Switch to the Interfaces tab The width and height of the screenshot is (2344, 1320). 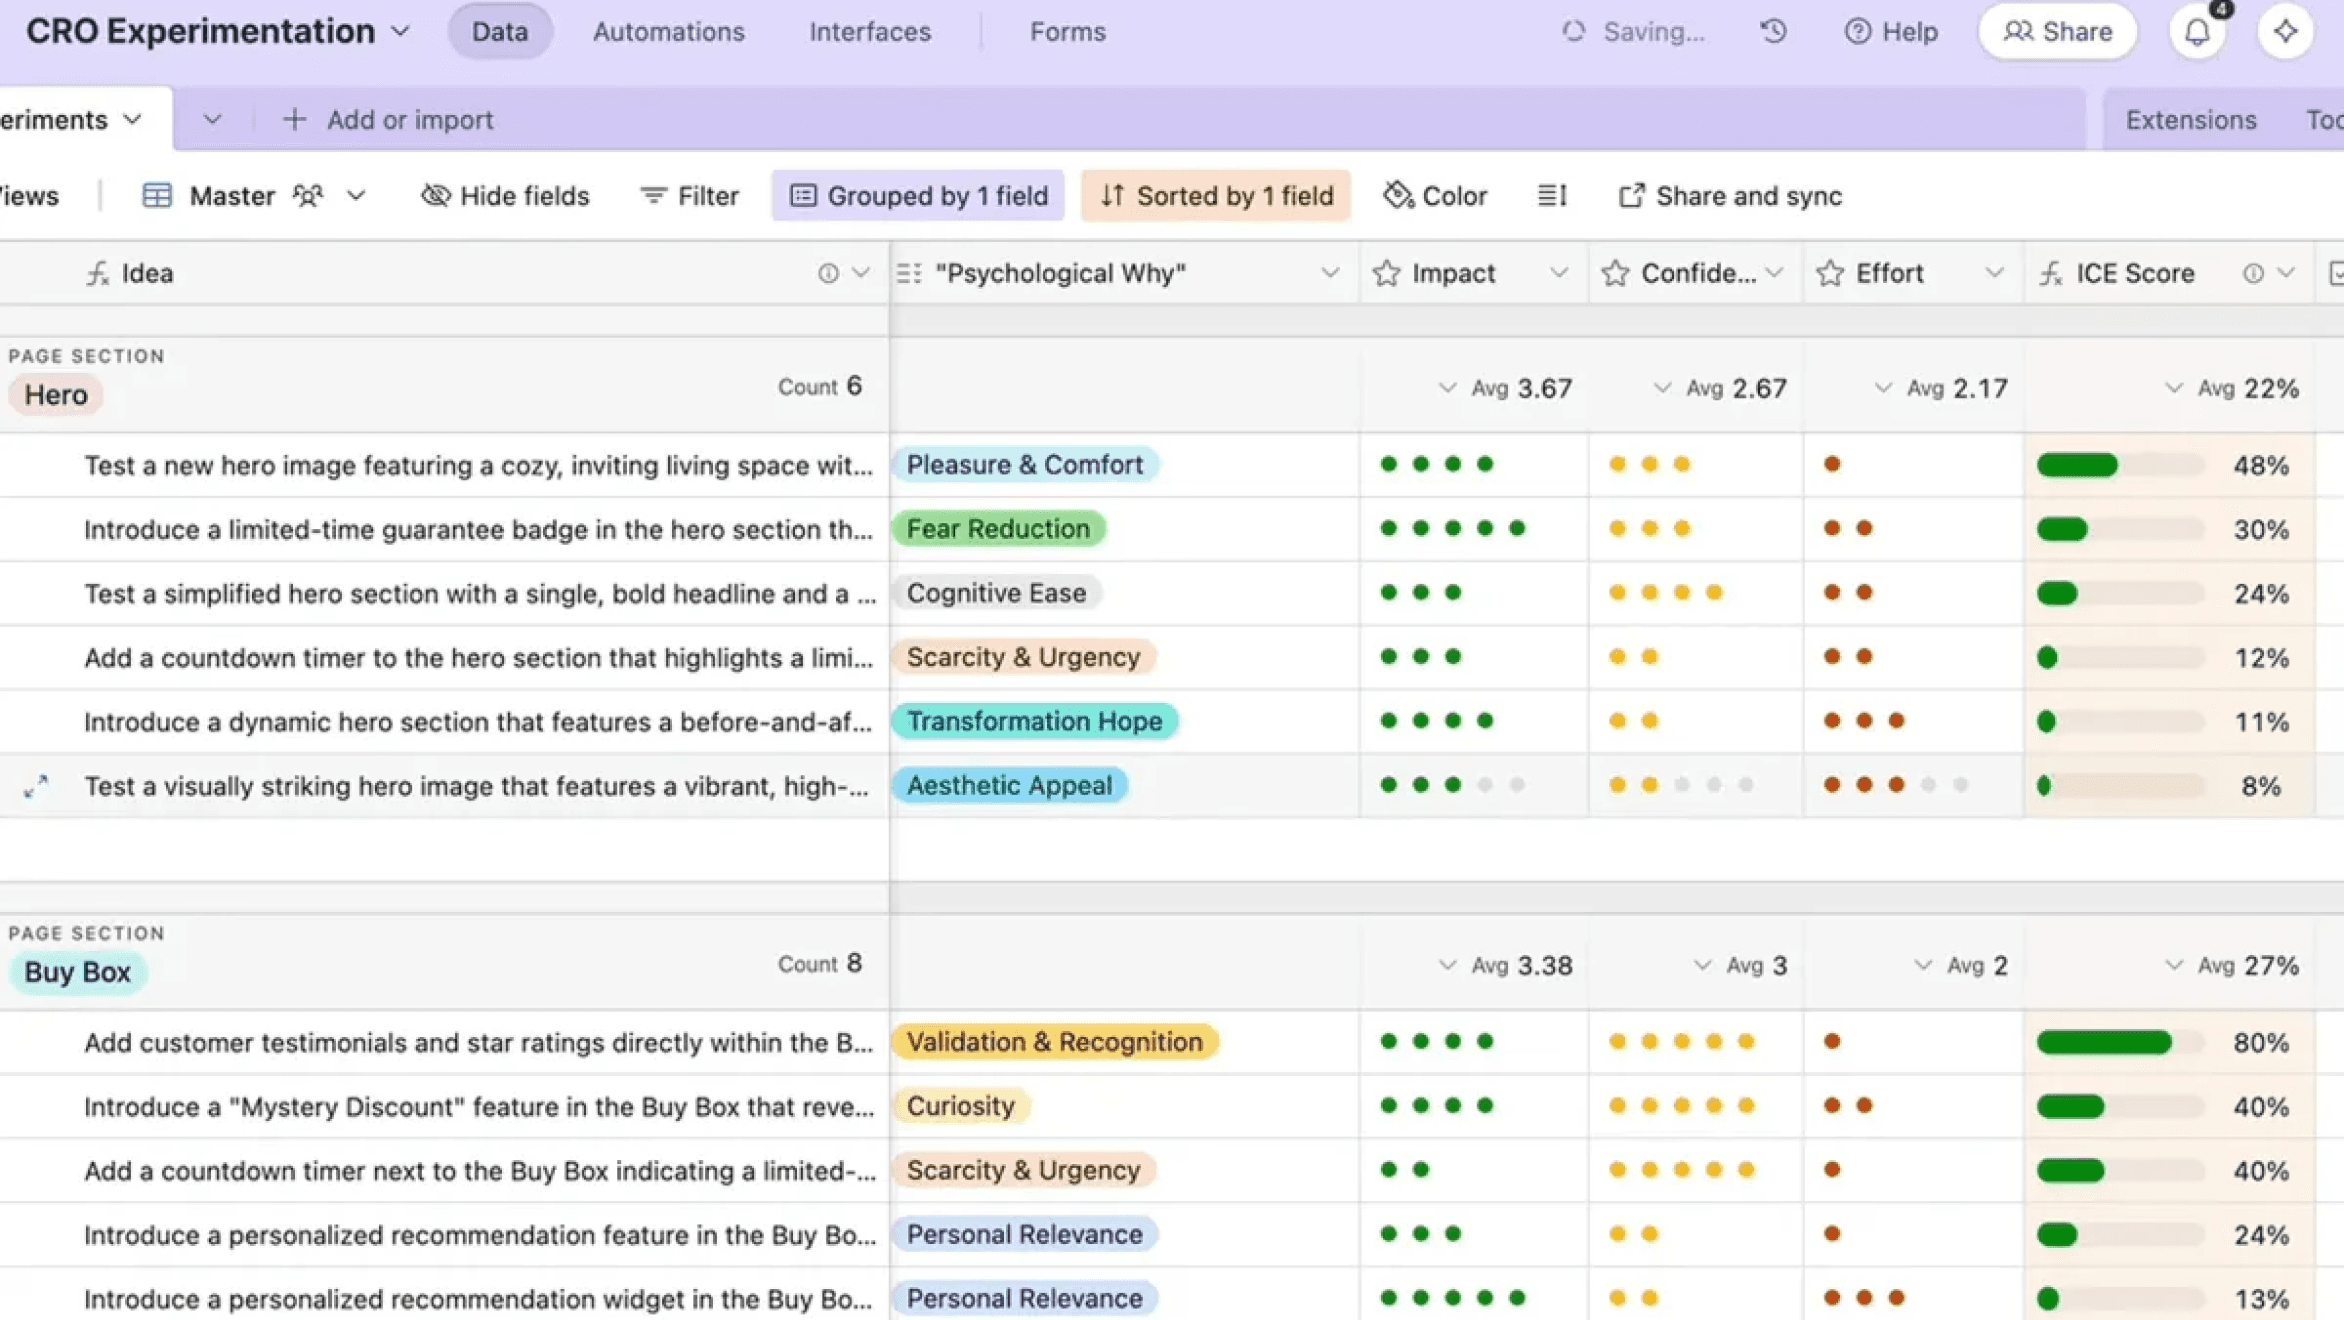click(870, 32)
